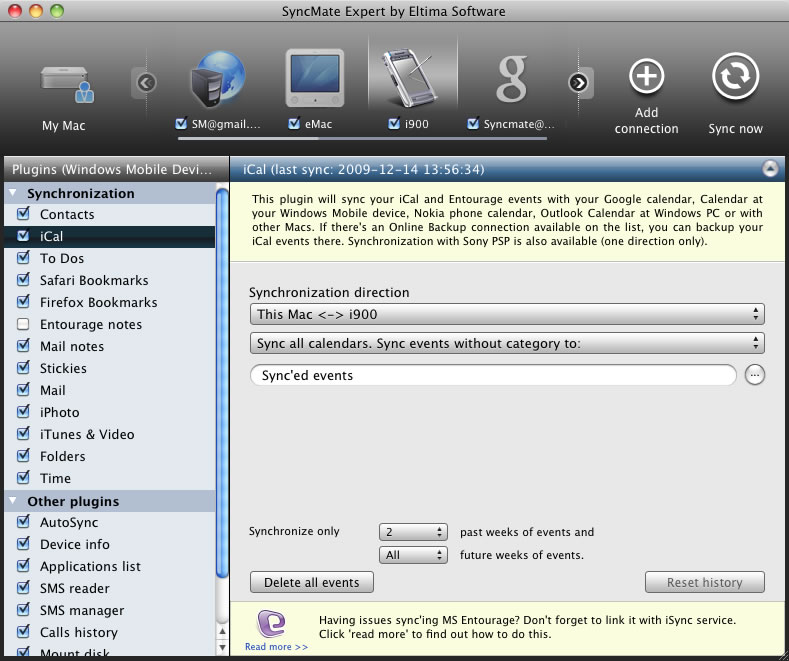This screenshot has width=789, height=661.
Task: Open the past weeks dropdown showing 2
Action: tap(413, 532)
